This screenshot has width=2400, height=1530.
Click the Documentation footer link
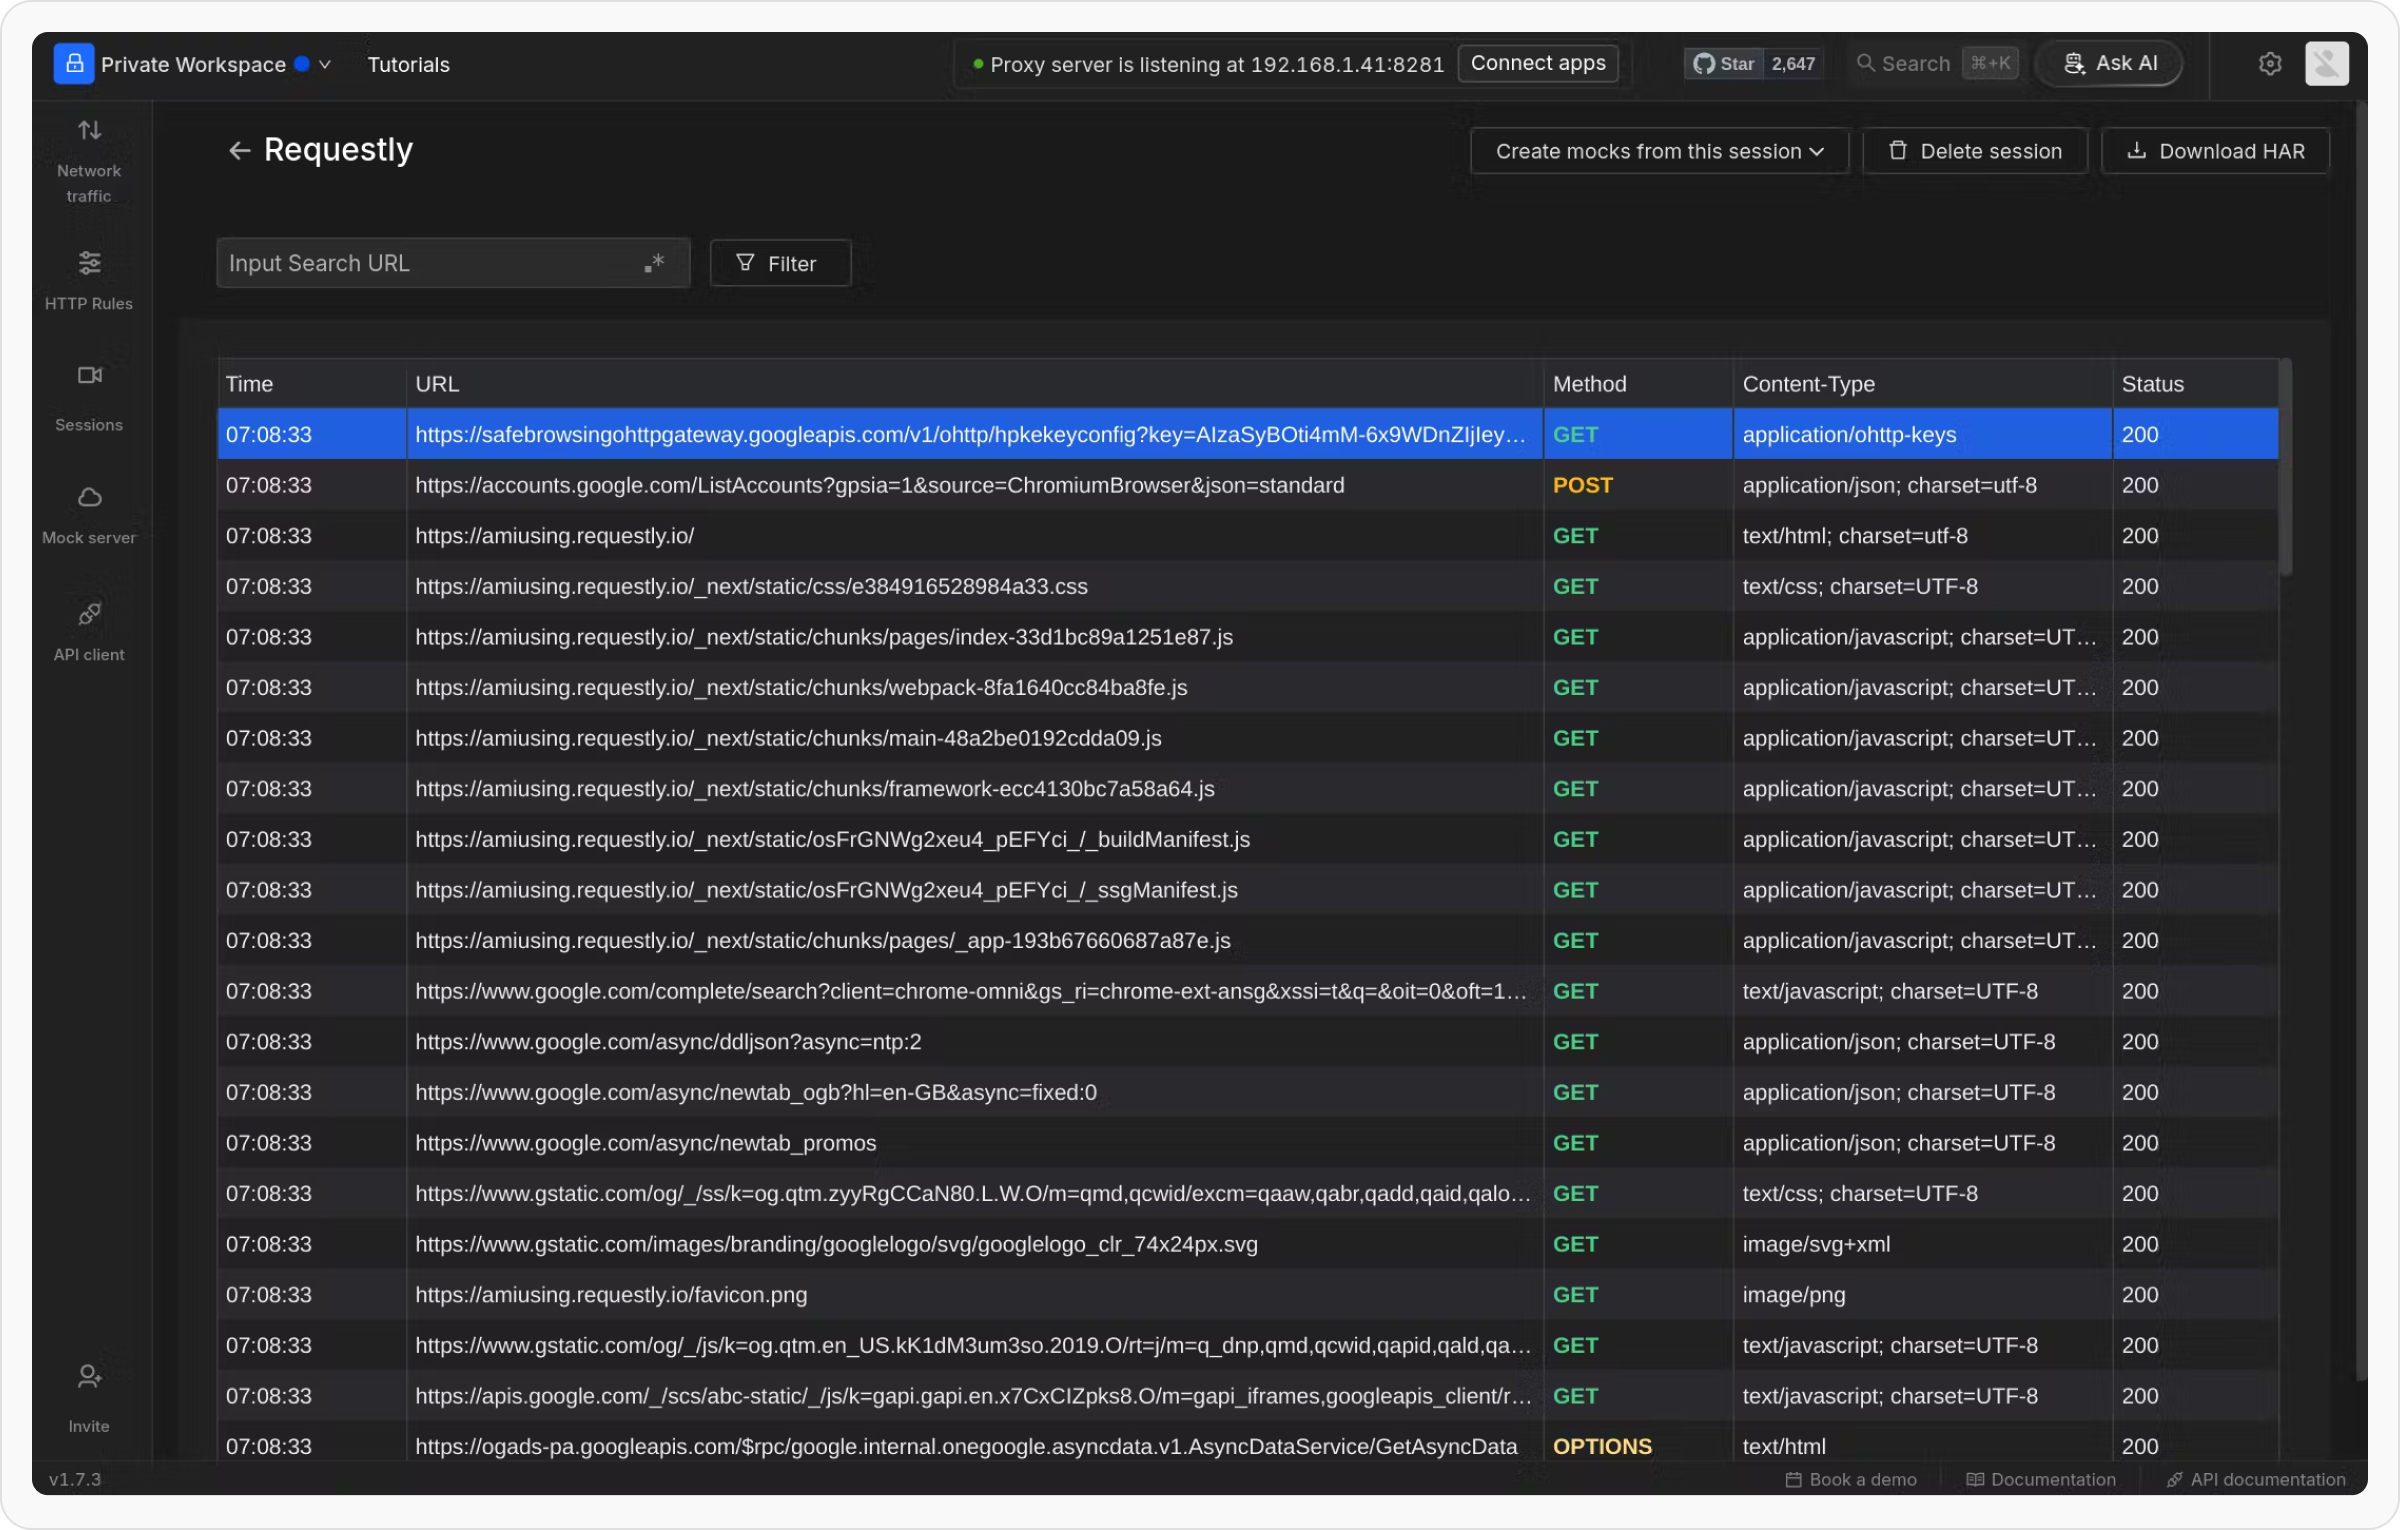(2041, 1479)
